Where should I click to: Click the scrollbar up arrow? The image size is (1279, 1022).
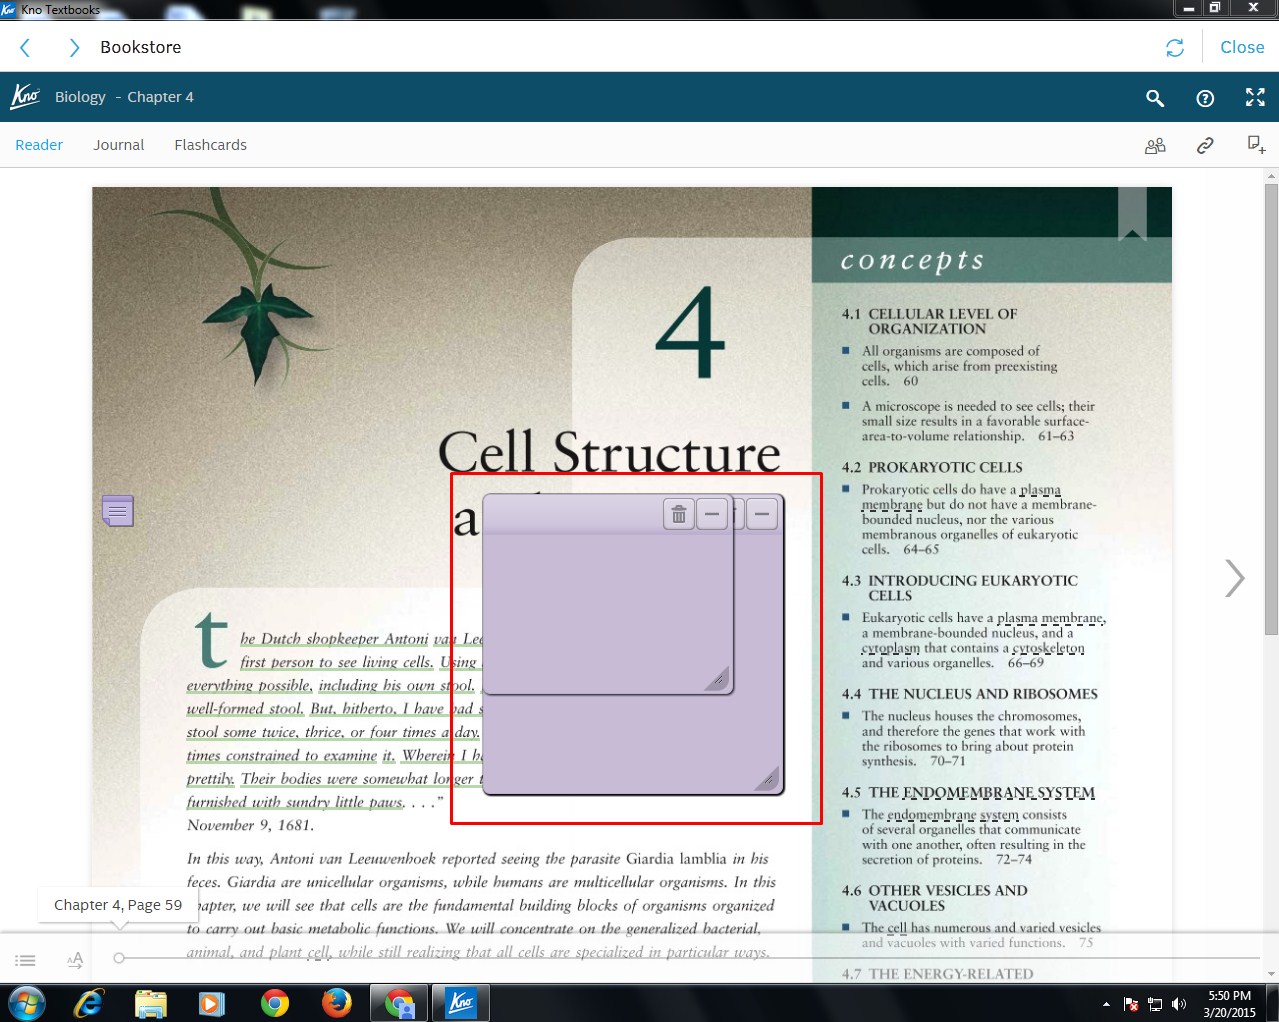pyautogui.click(x=1271, y=176)
